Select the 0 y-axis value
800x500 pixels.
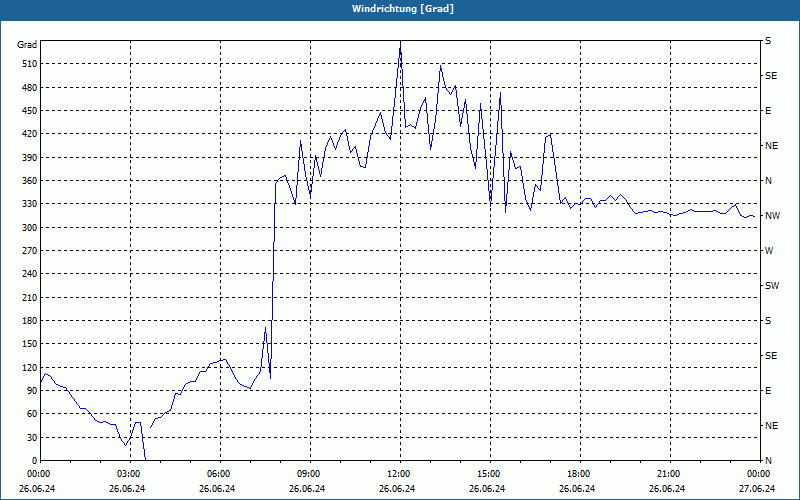[x=35, y=460]
